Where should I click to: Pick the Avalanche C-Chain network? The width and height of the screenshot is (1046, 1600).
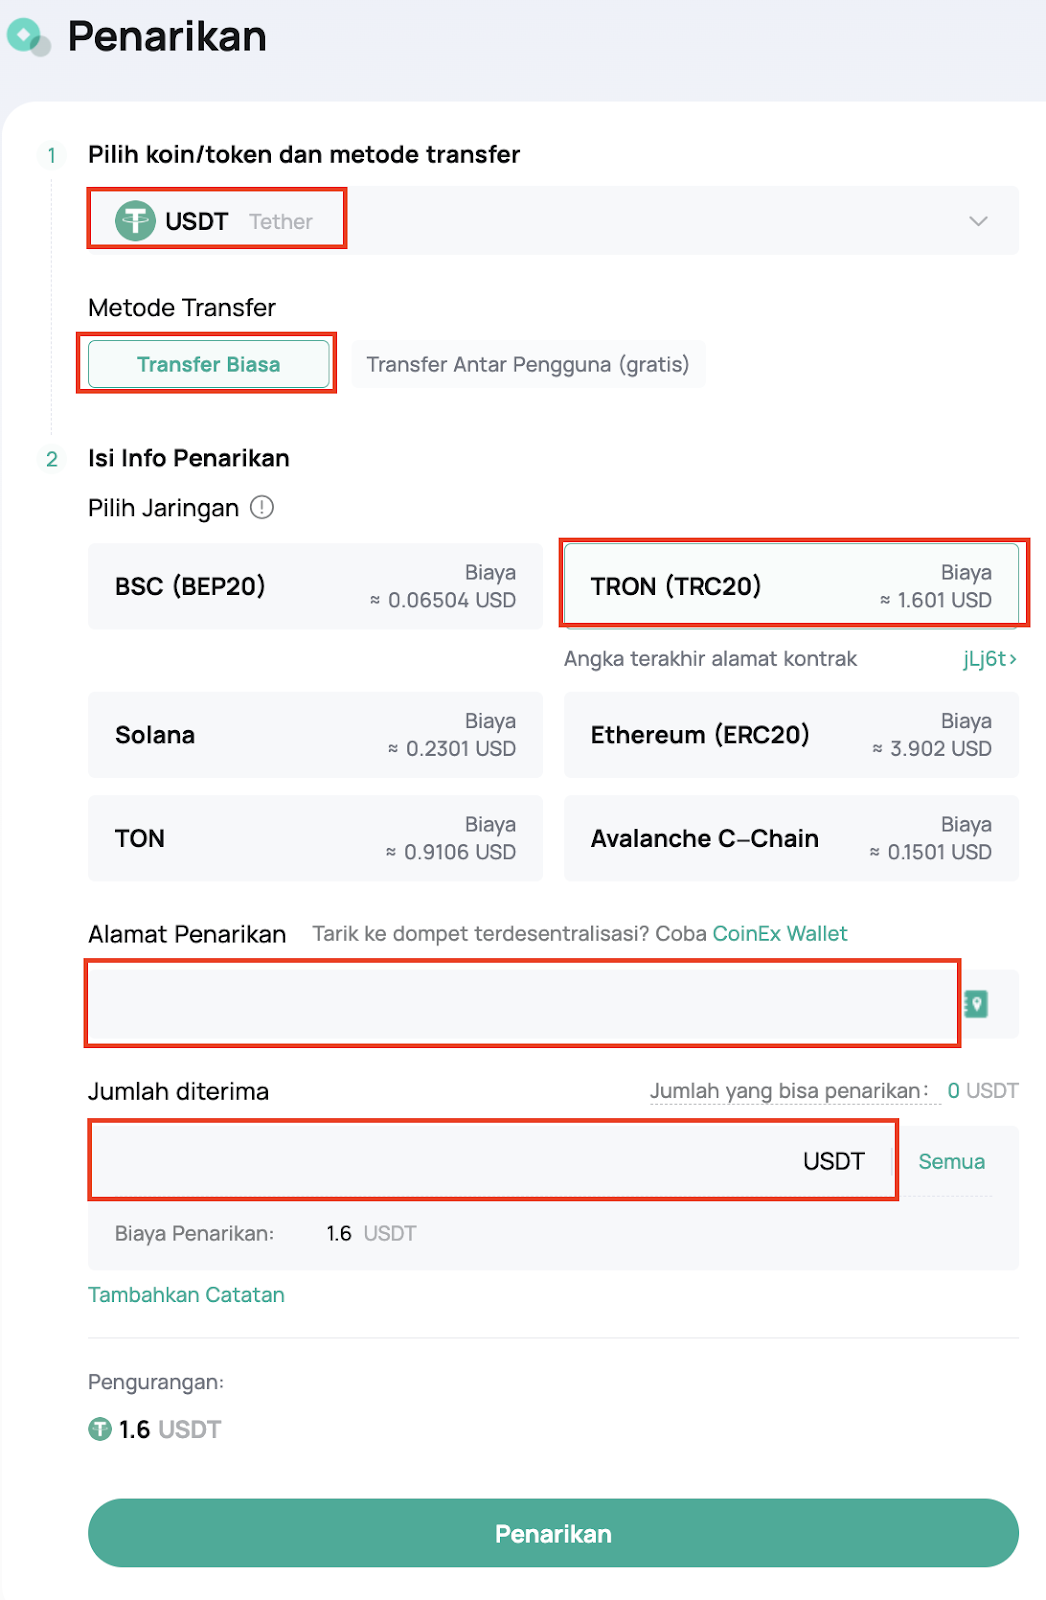click(x=791, y=838)
